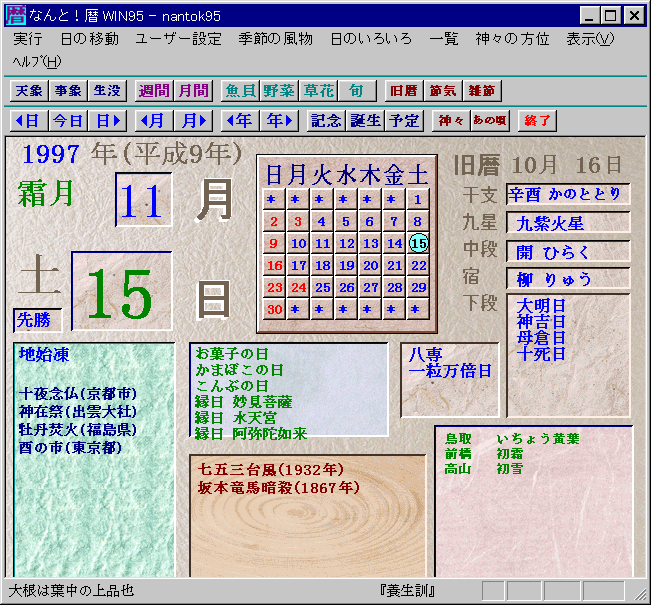Click 縁日 水天宮 entry

click(235, 418)
